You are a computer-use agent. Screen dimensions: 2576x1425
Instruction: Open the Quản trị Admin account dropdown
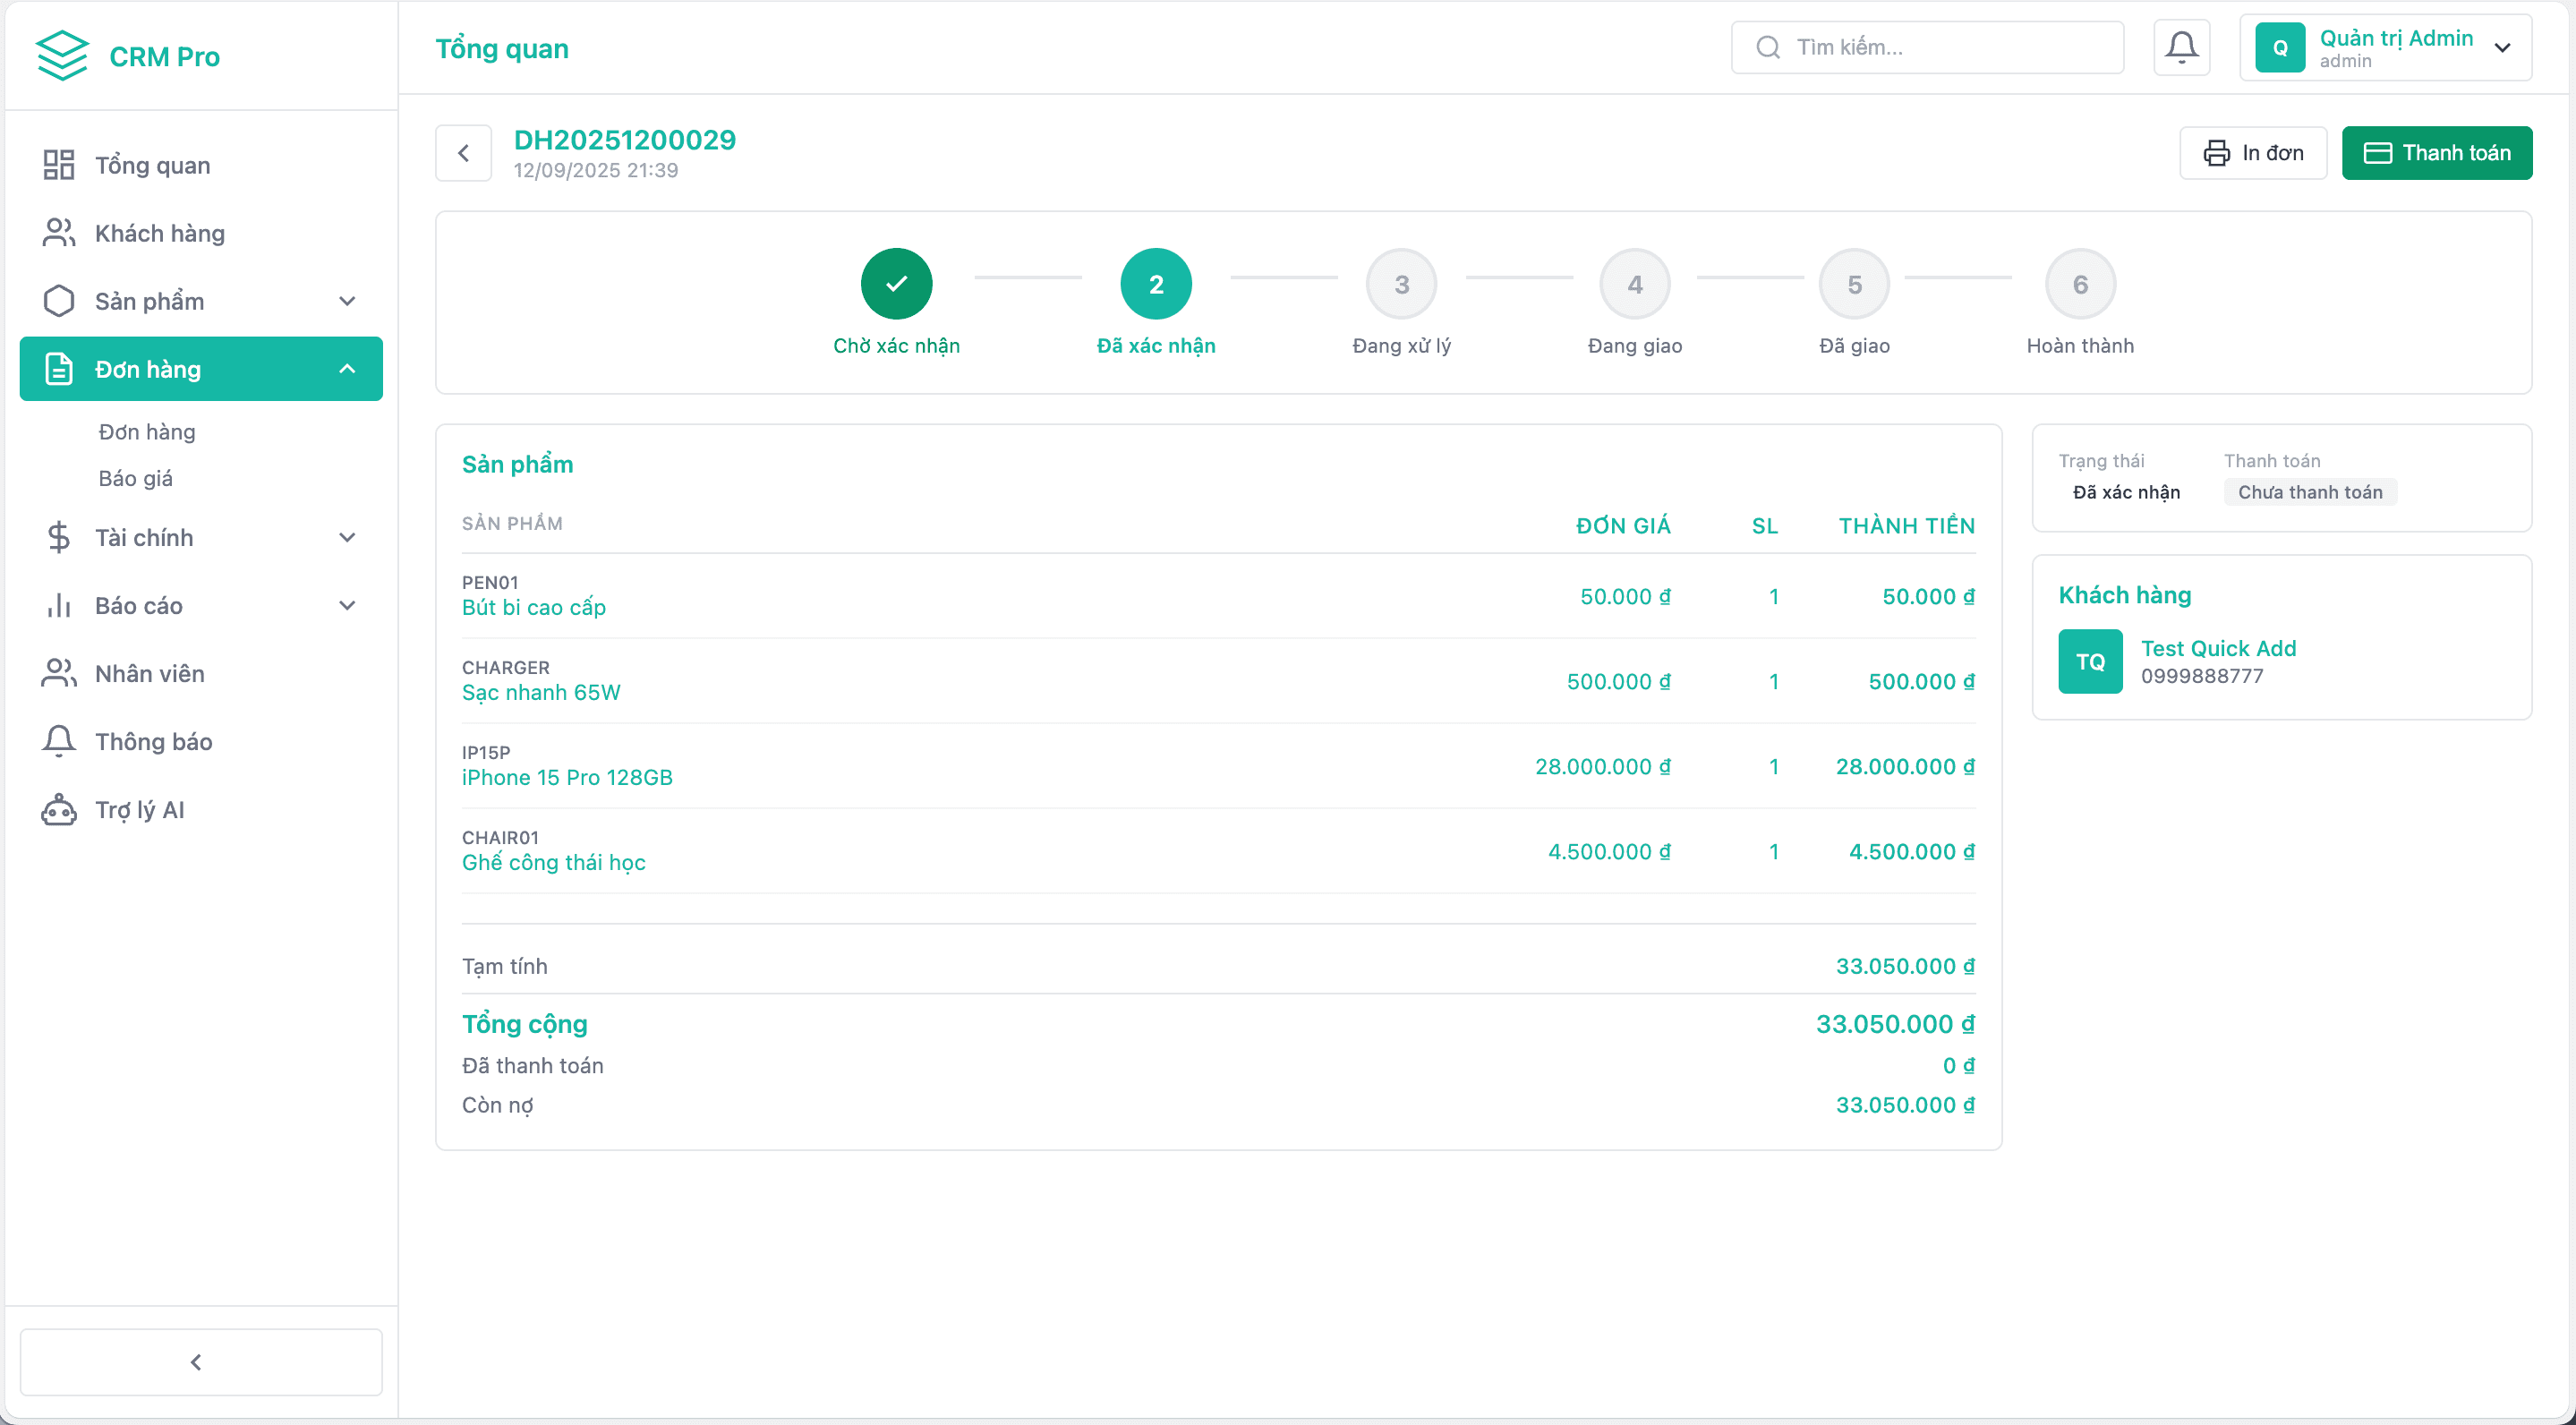click(2385, 47)
